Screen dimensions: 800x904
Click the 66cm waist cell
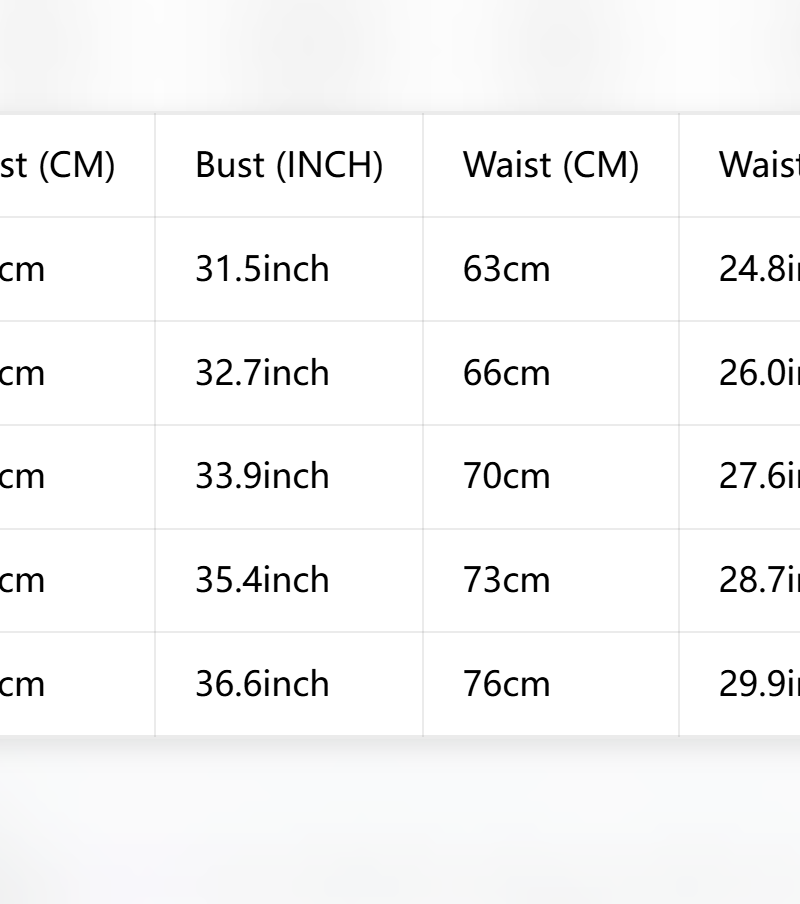click(x=551, y=373)
